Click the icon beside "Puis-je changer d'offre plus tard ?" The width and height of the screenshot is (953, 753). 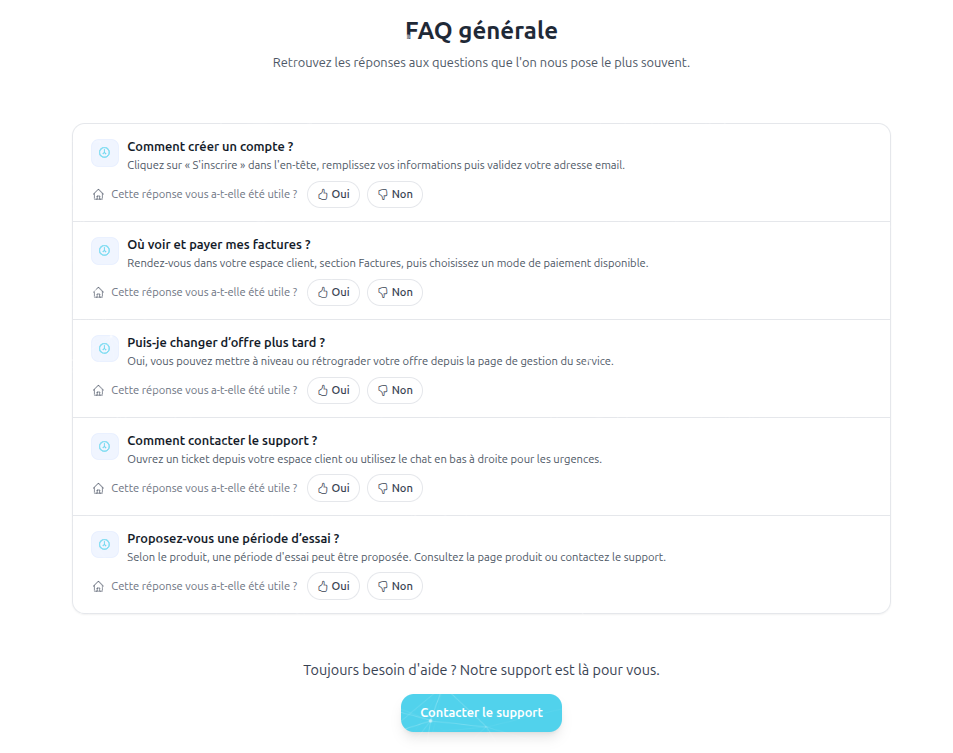[x=104, y=348]
